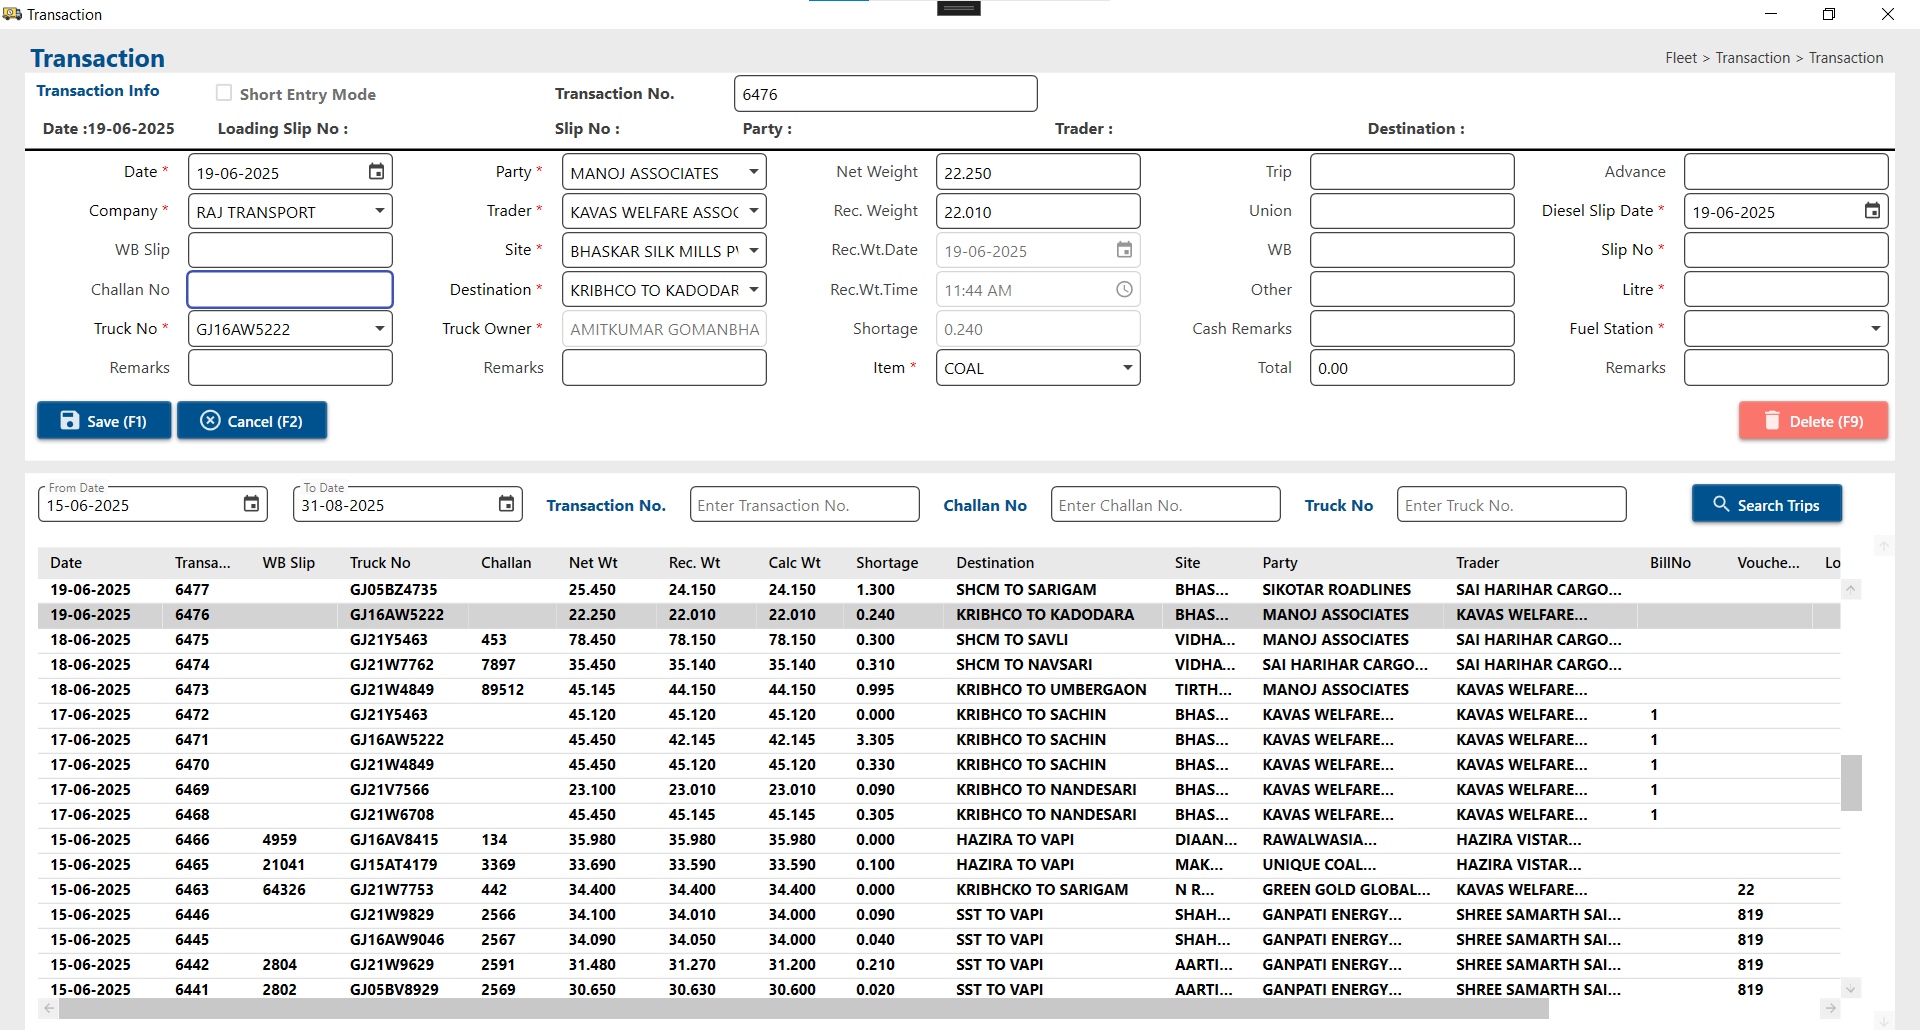
Task: Click KRIBHCKO TO SARIGAM destination cell
Action: pyautogui.click(x=1042, y=890)
